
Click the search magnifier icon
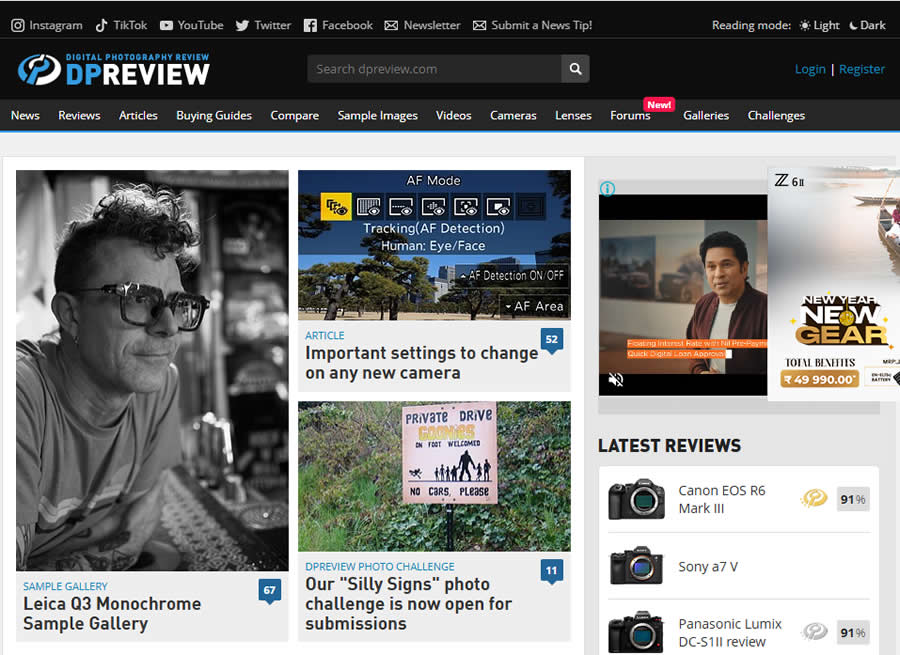pyautogui.click(x=575, y=69)
